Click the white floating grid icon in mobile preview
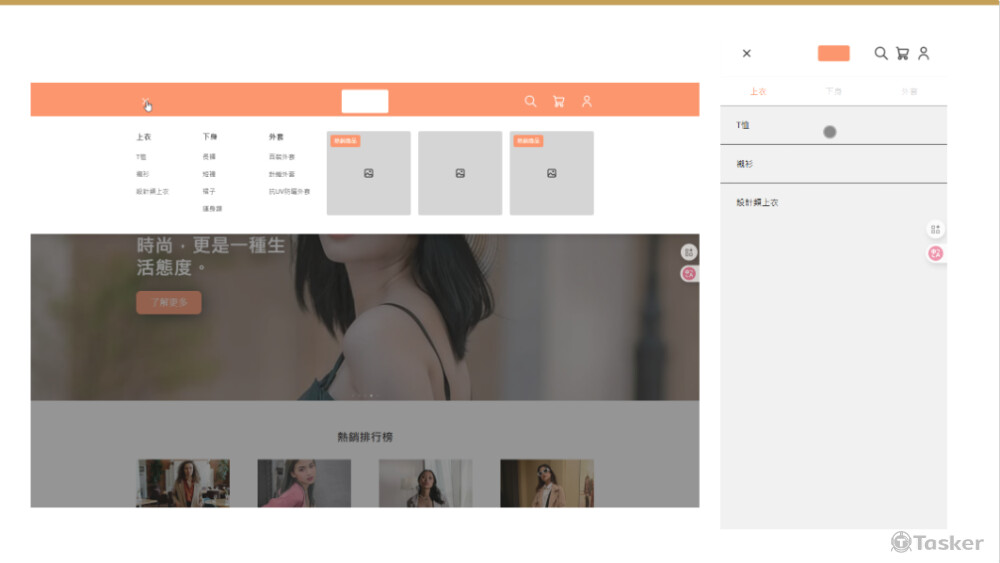The width and height of the screenshot is (1000, 563). [936, 230]
